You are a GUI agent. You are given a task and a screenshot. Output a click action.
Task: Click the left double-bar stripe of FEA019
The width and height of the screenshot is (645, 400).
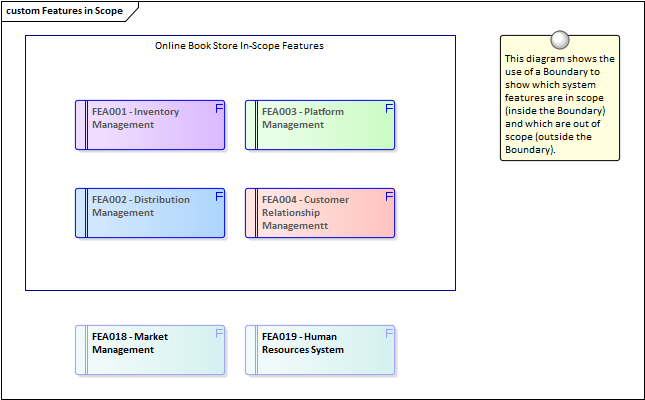[252, 350]
